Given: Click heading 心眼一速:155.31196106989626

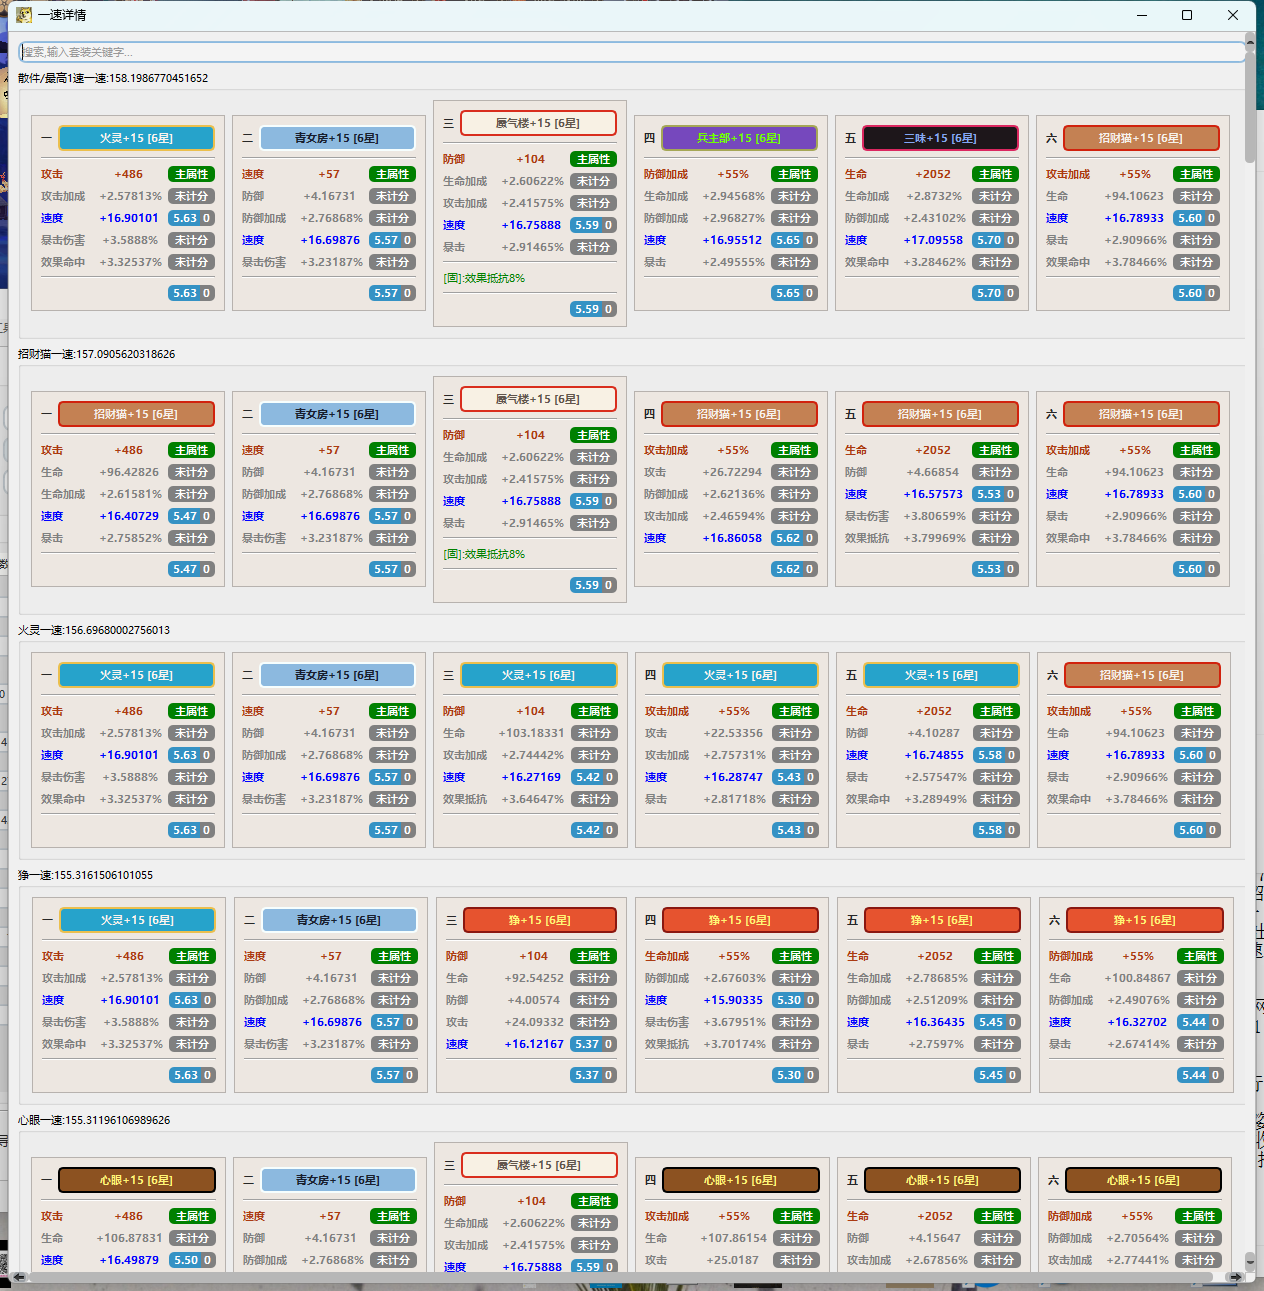Looking at the screenshot, I should tap(94, 1120).
